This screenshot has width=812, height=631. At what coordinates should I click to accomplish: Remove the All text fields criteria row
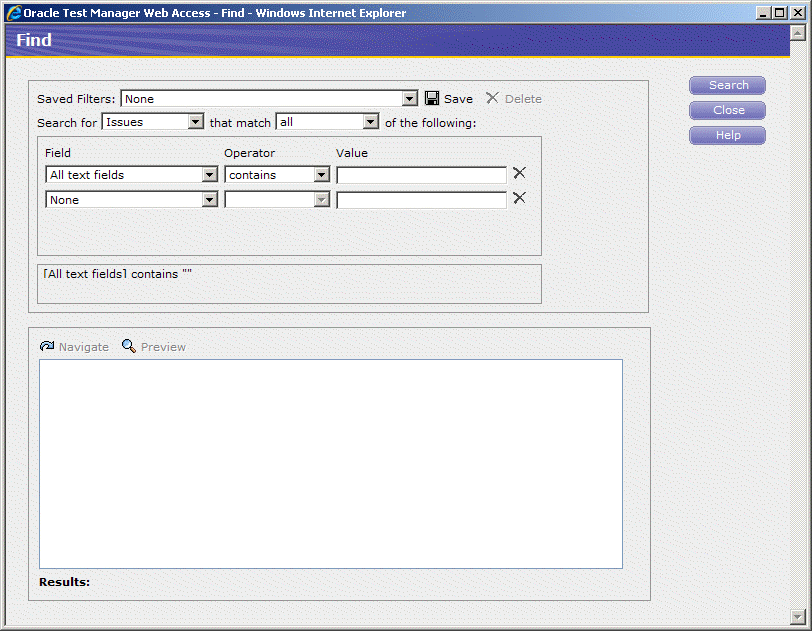(519, 173)
